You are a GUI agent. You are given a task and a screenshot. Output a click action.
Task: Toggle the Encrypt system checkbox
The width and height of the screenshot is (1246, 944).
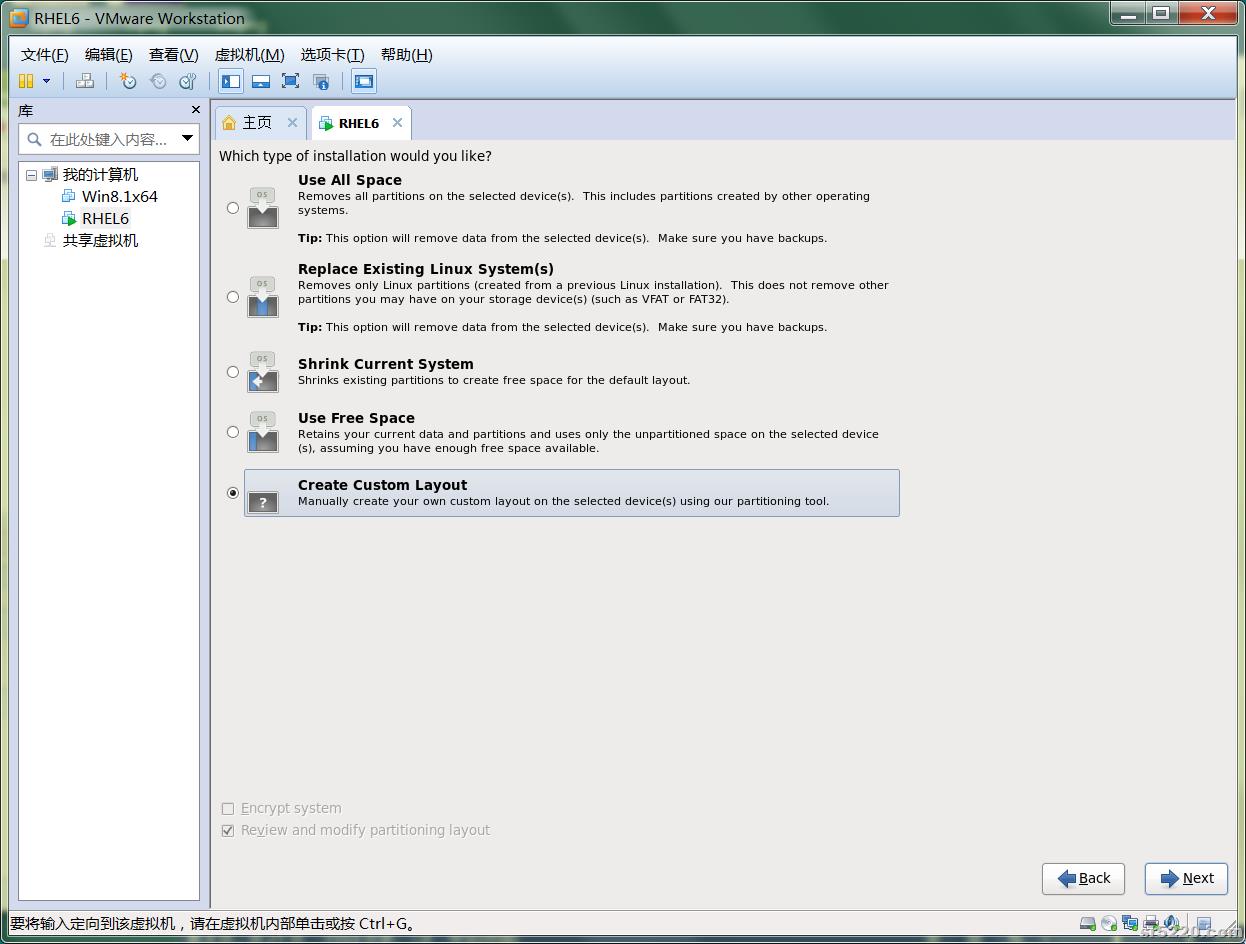228,808
